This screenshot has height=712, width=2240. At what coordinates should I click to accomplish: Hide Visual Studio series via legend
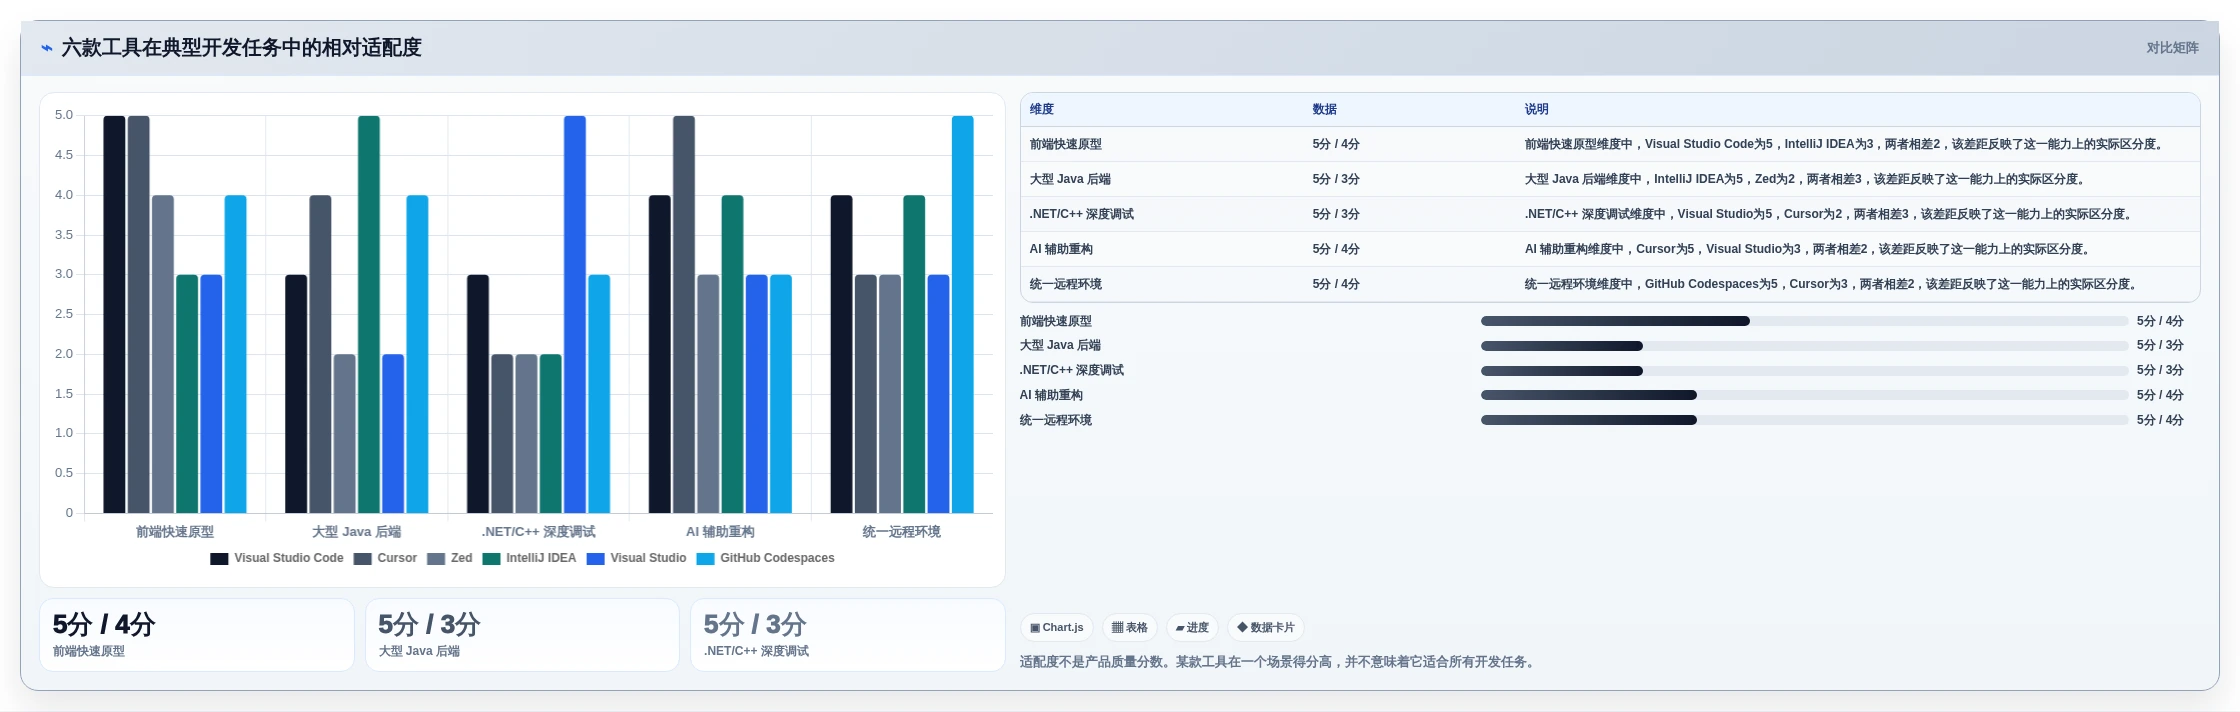(x=637, y=558)
